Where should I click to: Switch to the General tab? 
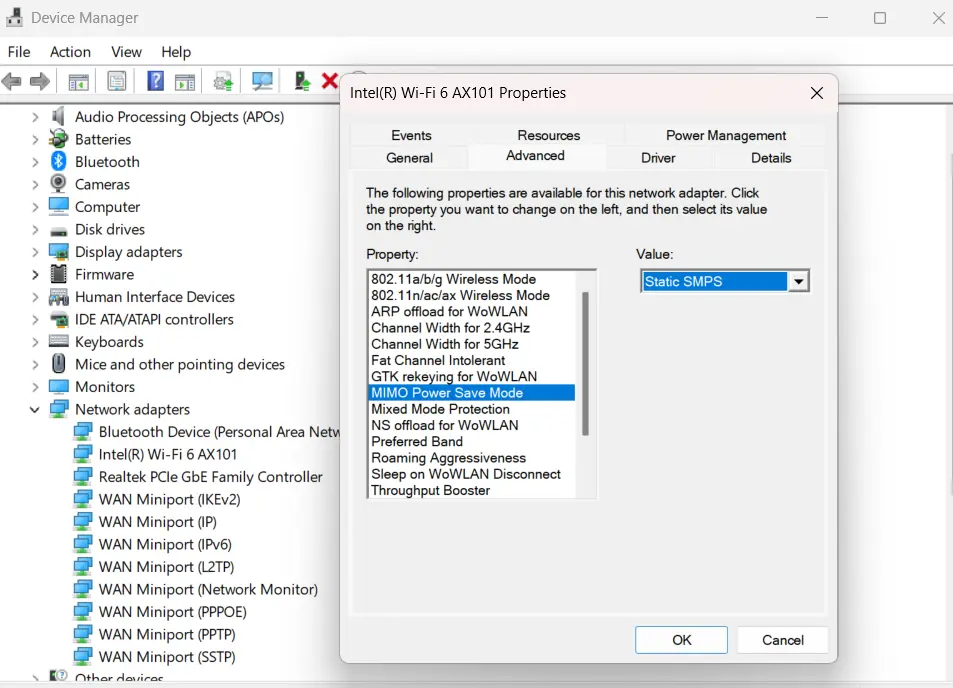409,158
